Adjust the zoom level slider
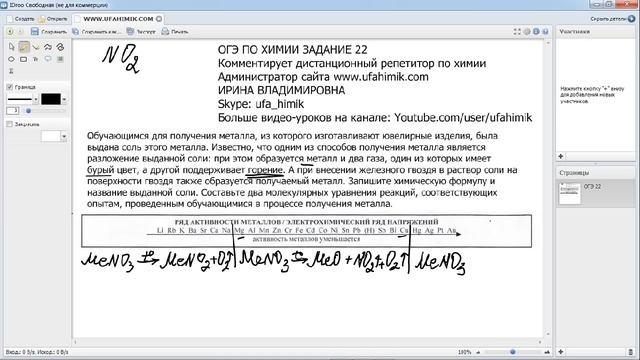640x360 pixels. click(x=513, y=352)
